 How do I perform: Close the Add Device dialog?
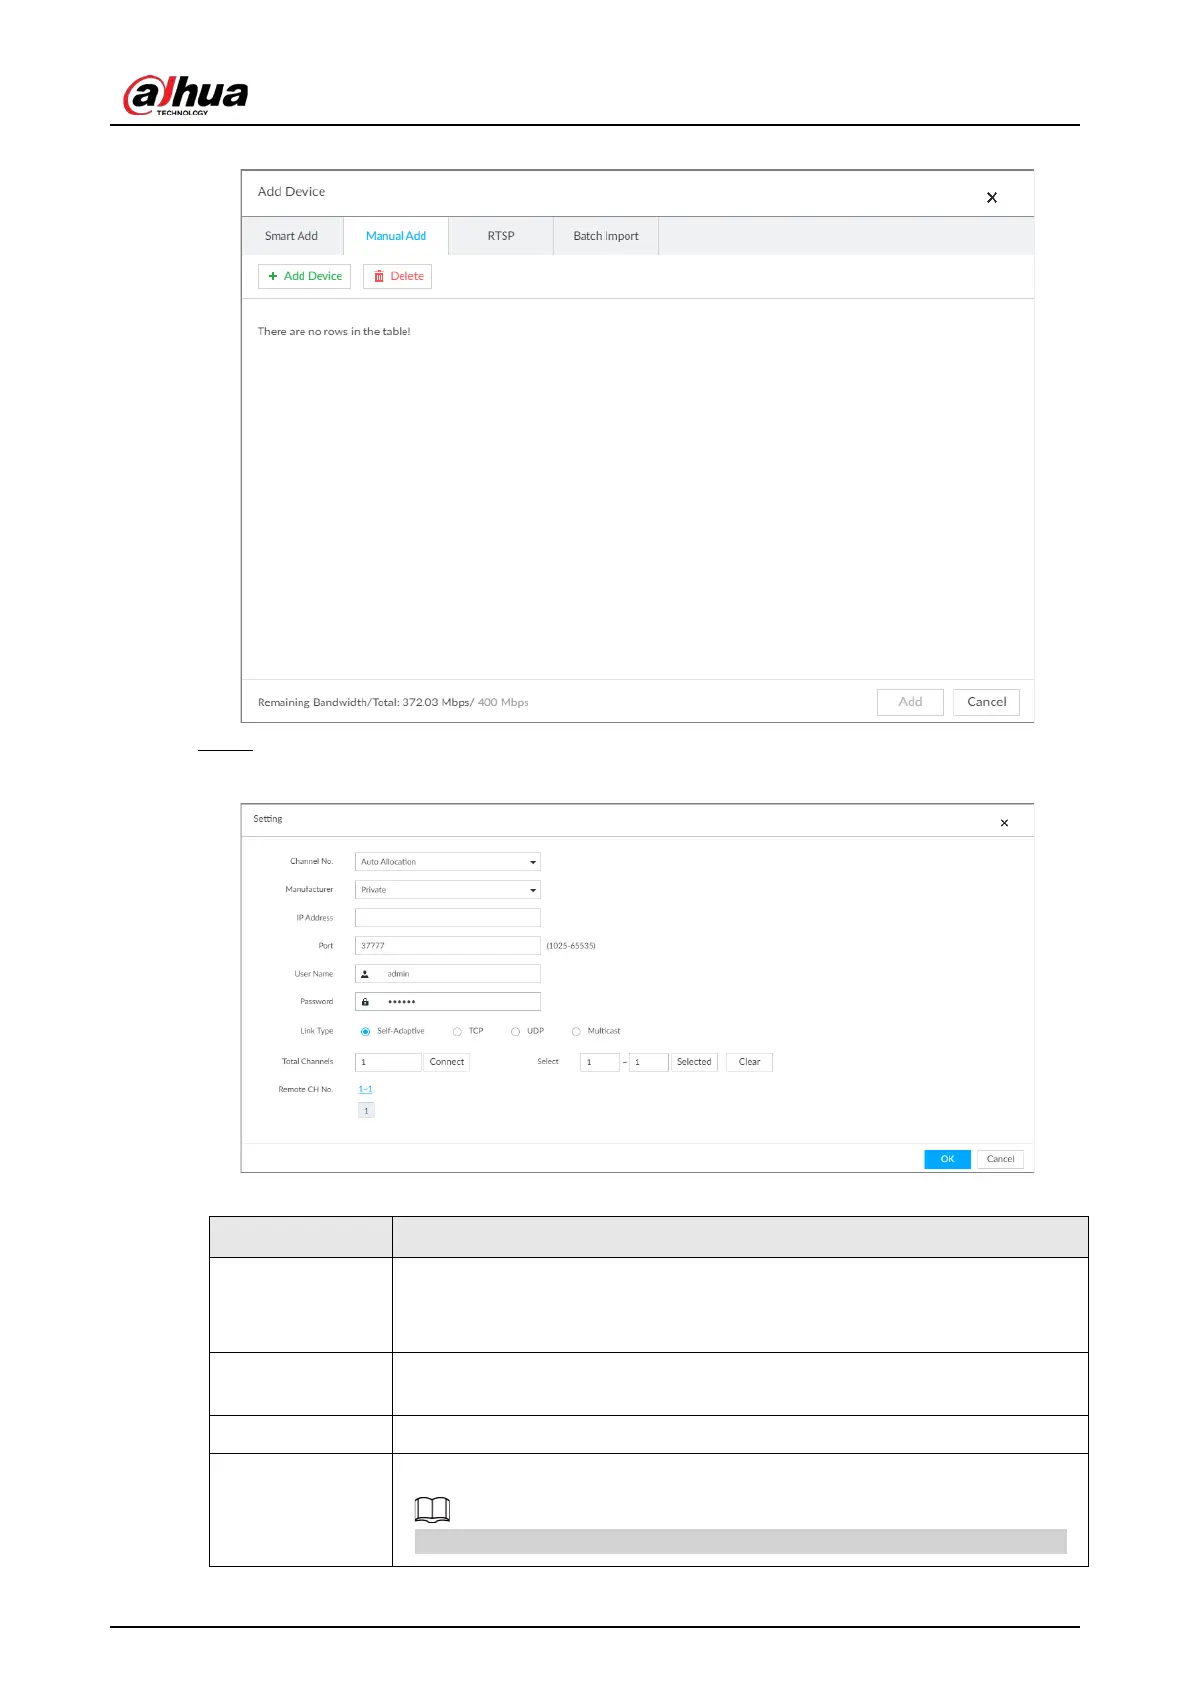991,198
